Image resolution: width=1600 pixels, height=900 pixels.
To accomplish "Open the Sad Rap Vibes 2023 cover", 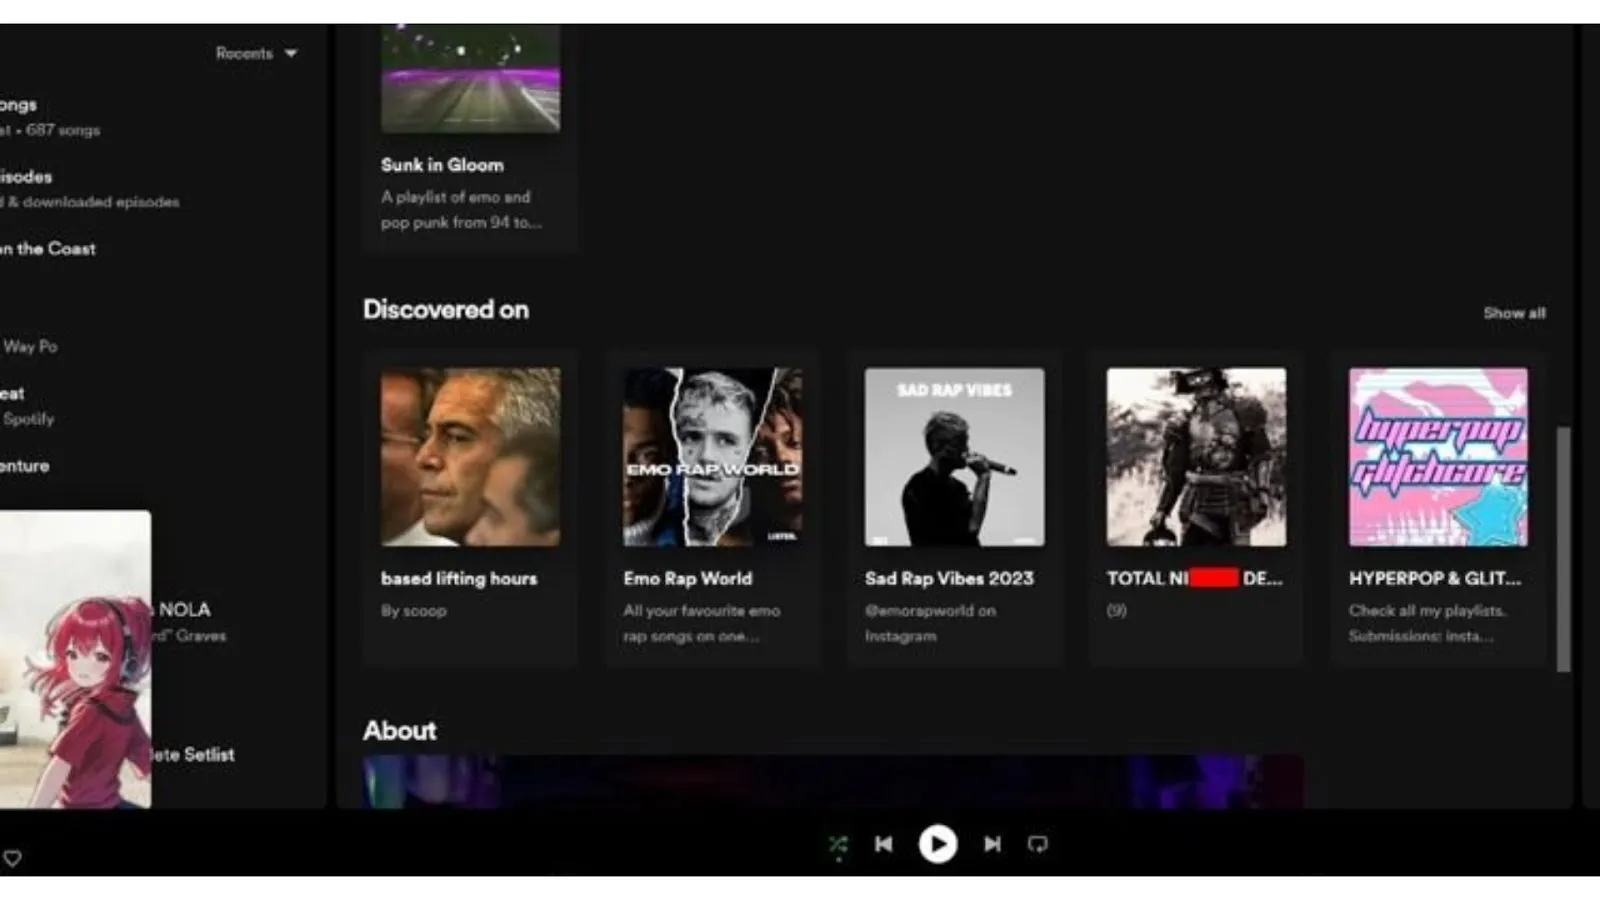I will 955,457.
